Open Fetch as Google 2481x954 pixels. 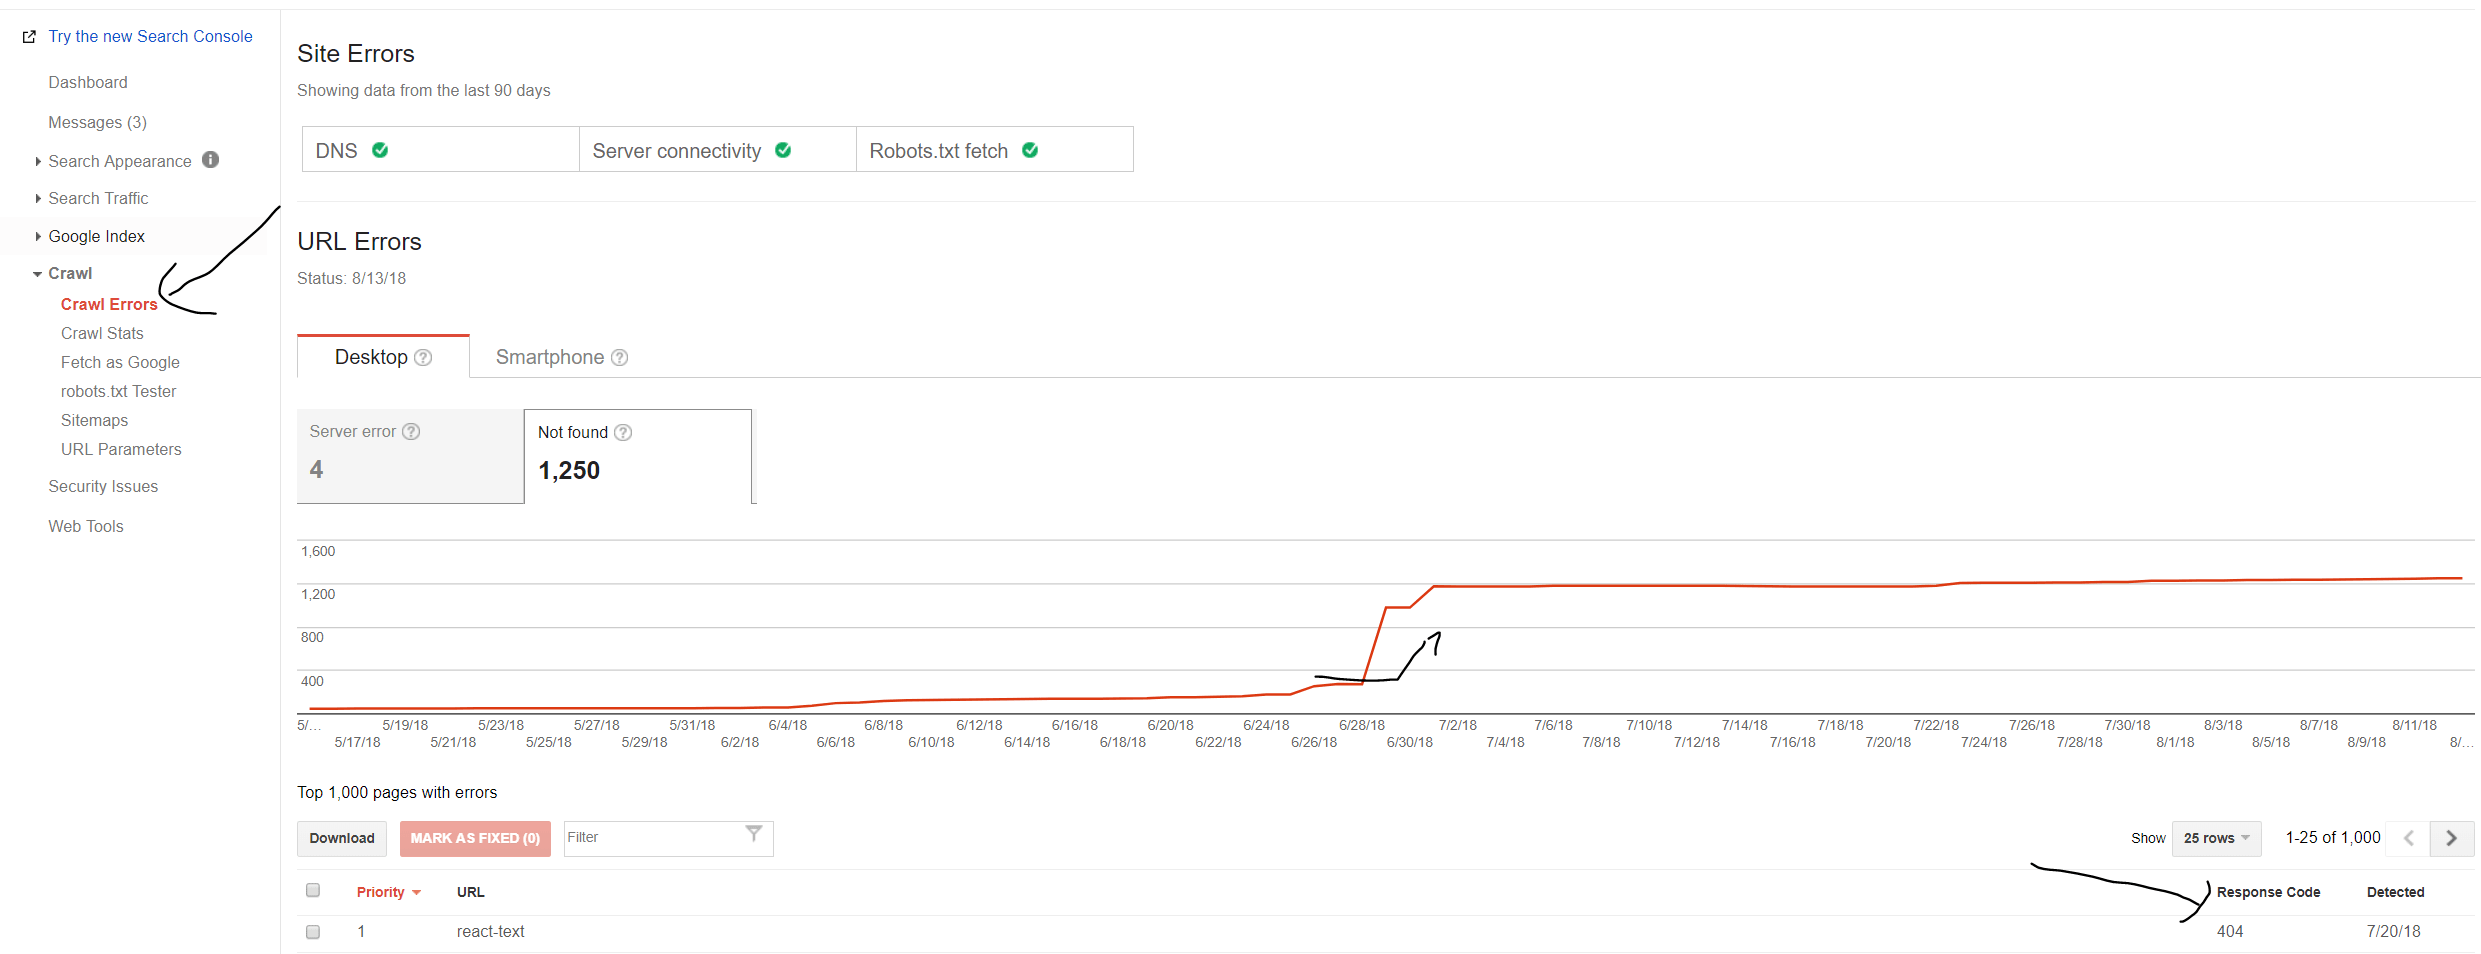(120, 362)
